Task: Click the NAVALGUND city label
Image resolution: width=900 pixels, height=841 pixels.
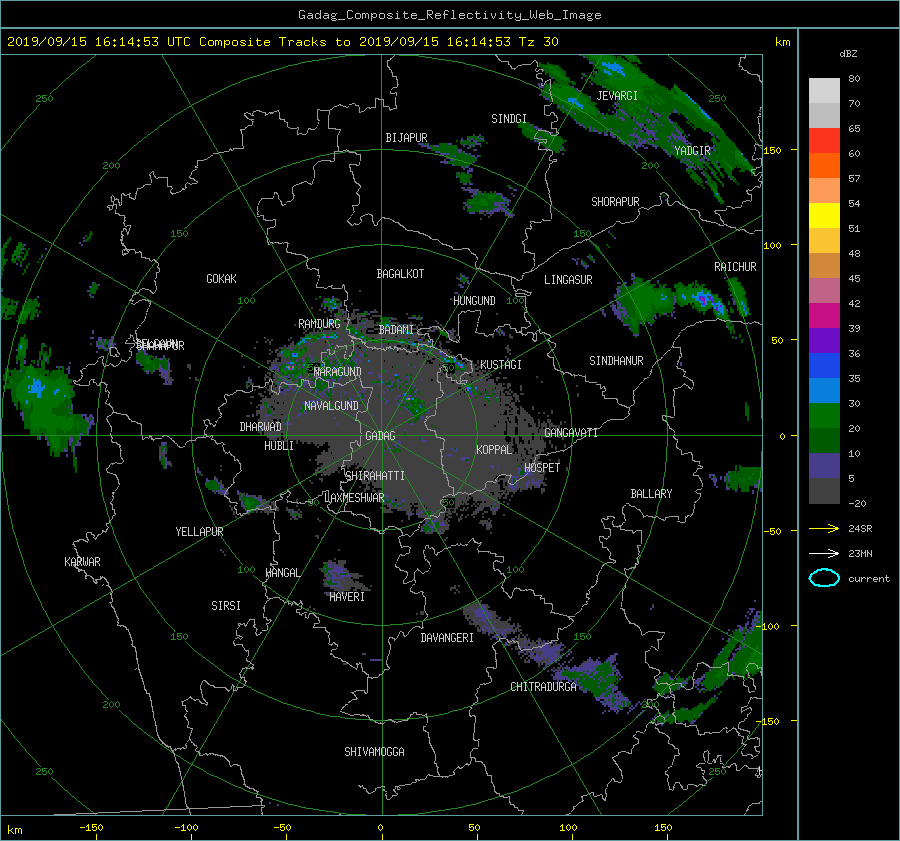Action: point(331,406)
